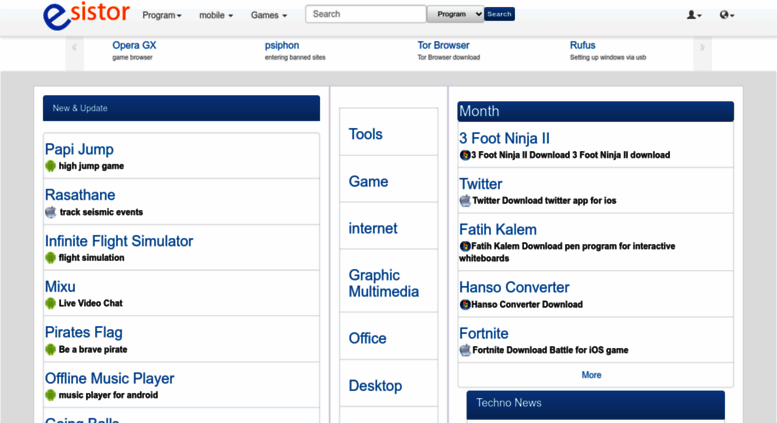The image size is (777, 423).
Task: Click the Search button
Action: (499, 14)
